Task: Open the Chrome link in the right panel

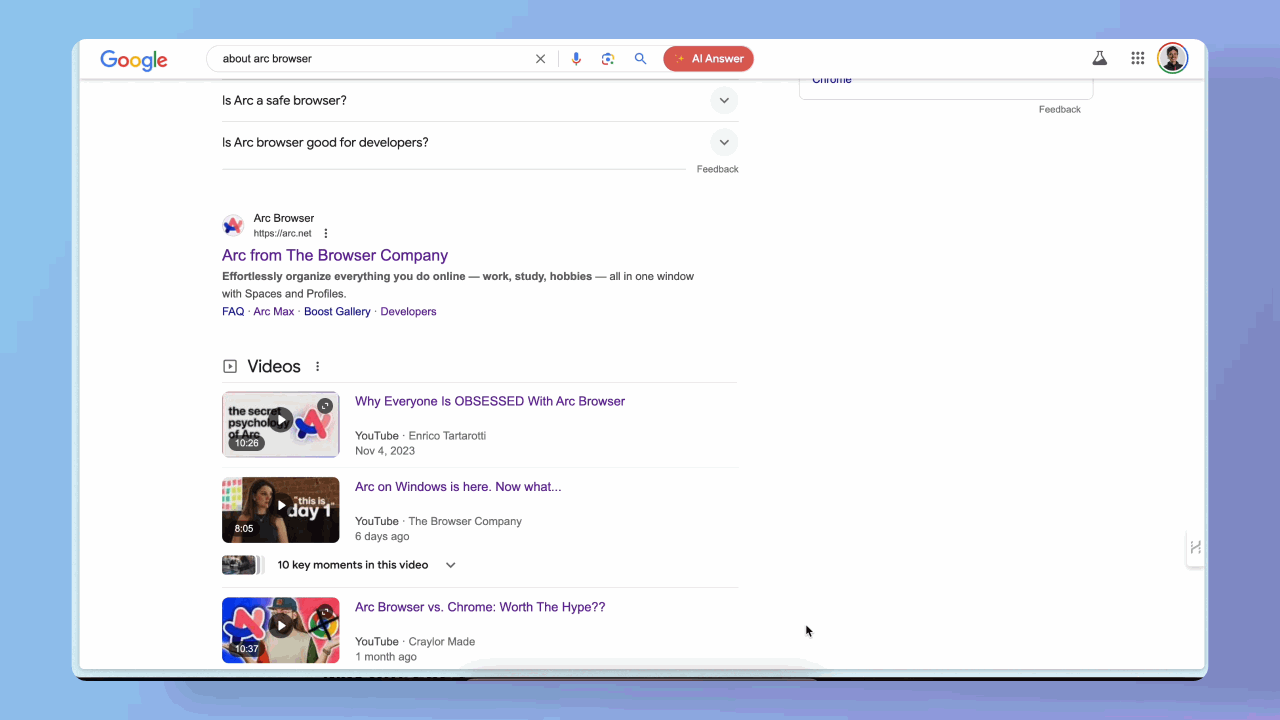Action: click(x=832, y=80)
